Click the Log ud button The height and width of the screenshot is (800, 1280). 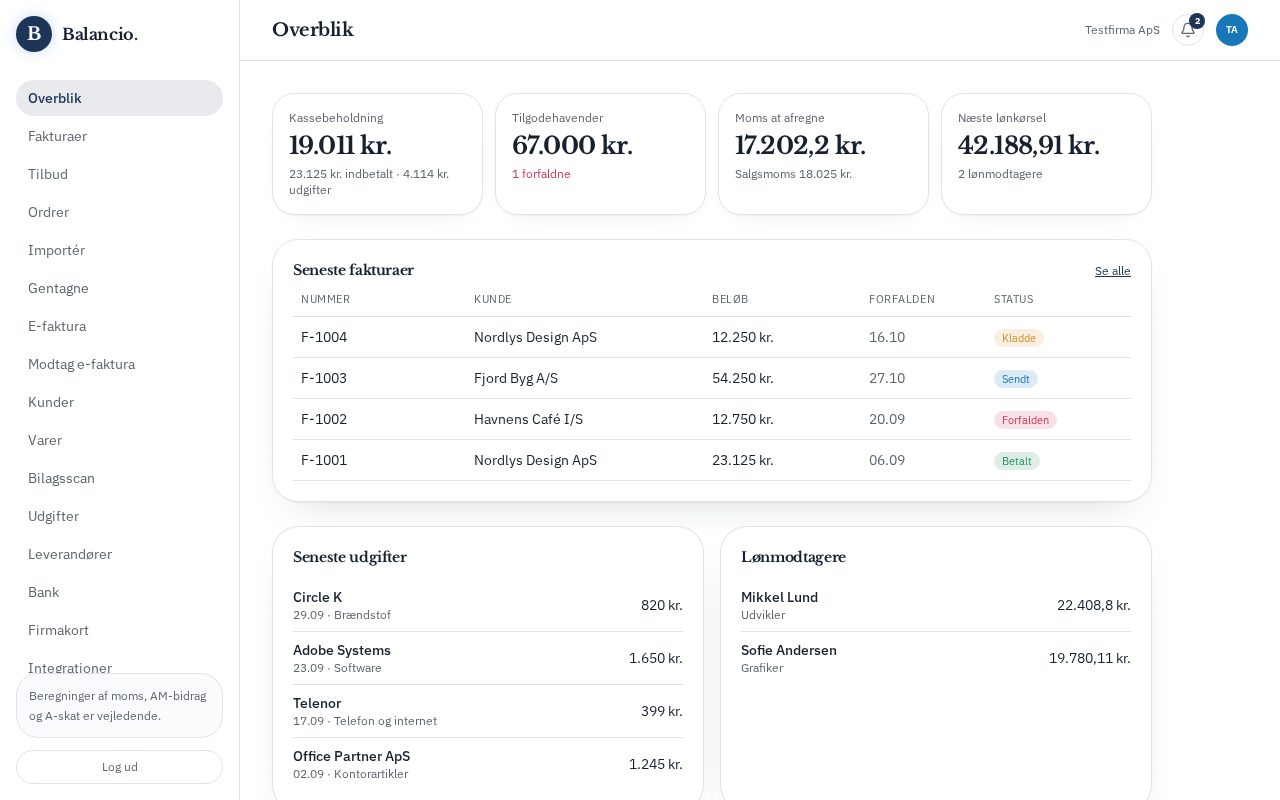click(x=119, y=767)
